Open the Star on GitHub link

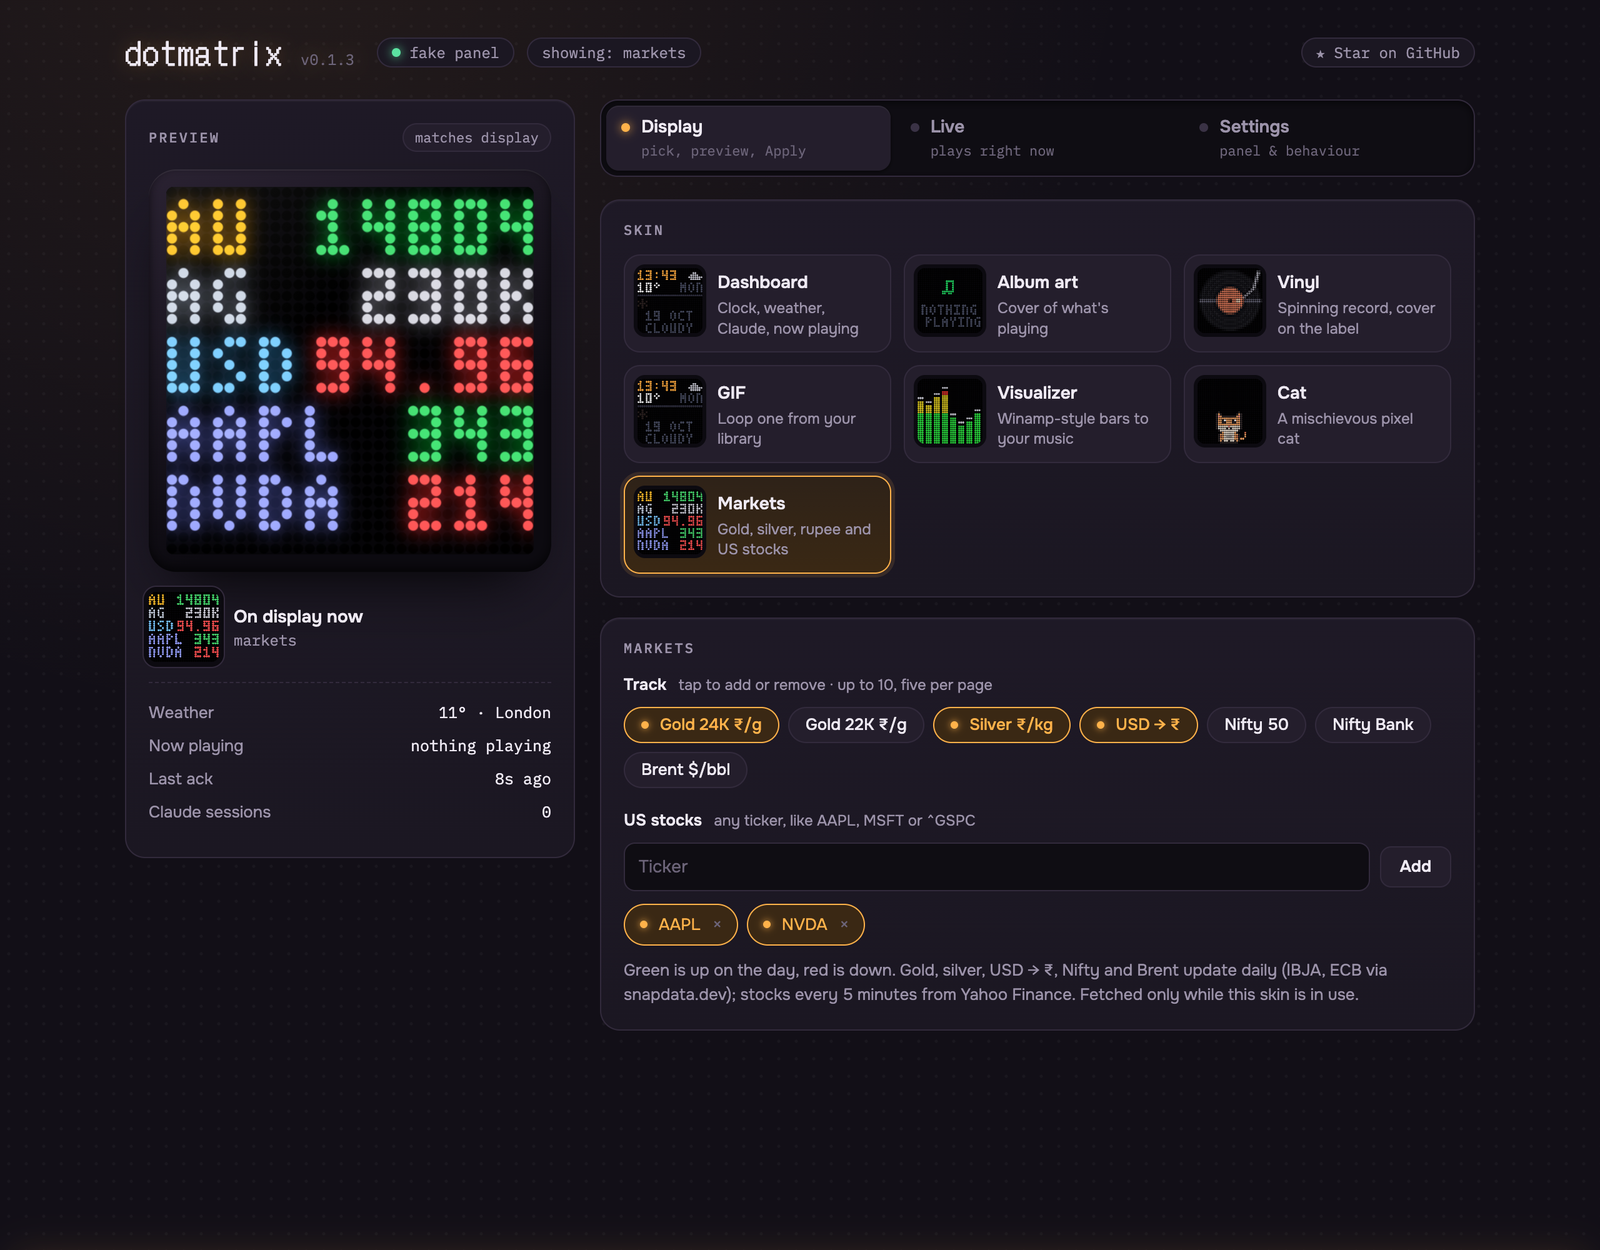click(1388, 53)
